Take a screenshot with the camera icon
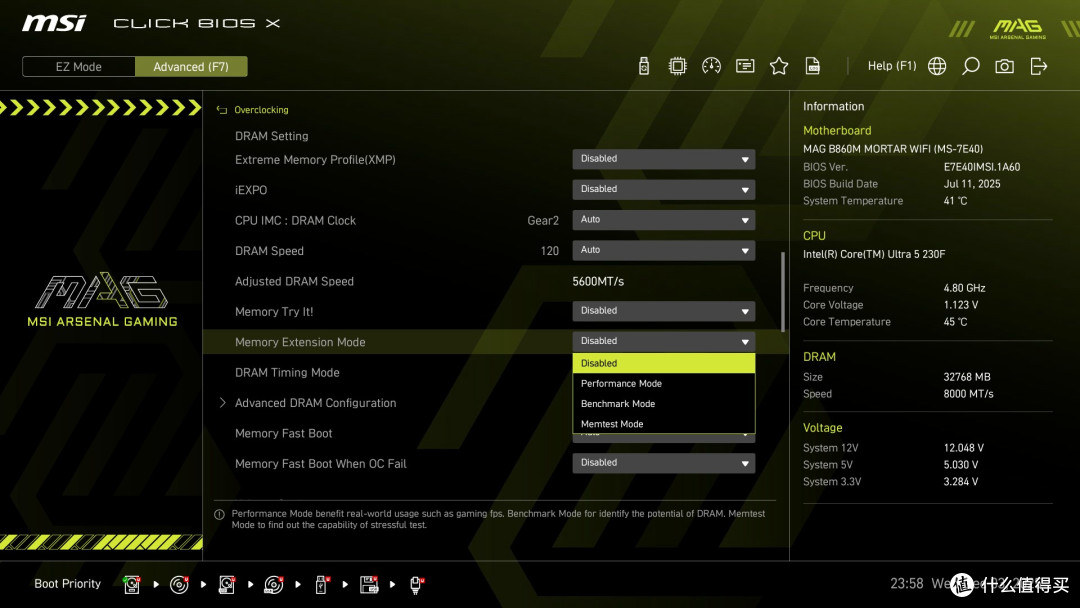Viewport: 1080px width, 608px height. pos(1004,66)
